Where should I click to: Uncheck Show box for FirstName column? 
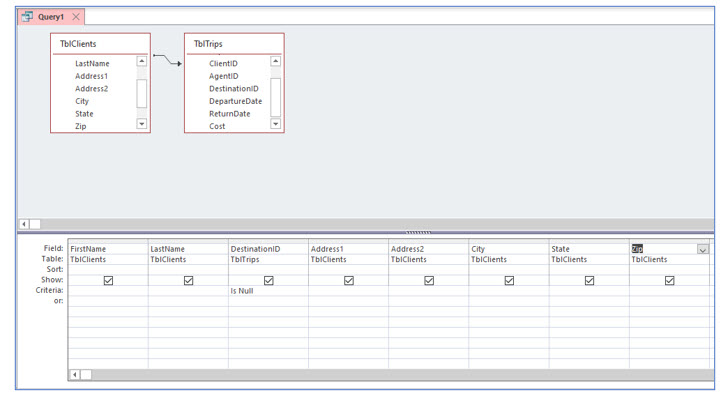(108, 280)
